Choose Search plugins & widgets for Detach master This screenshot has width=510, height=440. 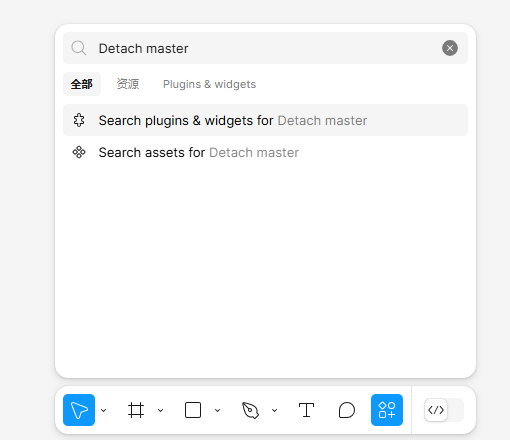click(x=265, y=120)
